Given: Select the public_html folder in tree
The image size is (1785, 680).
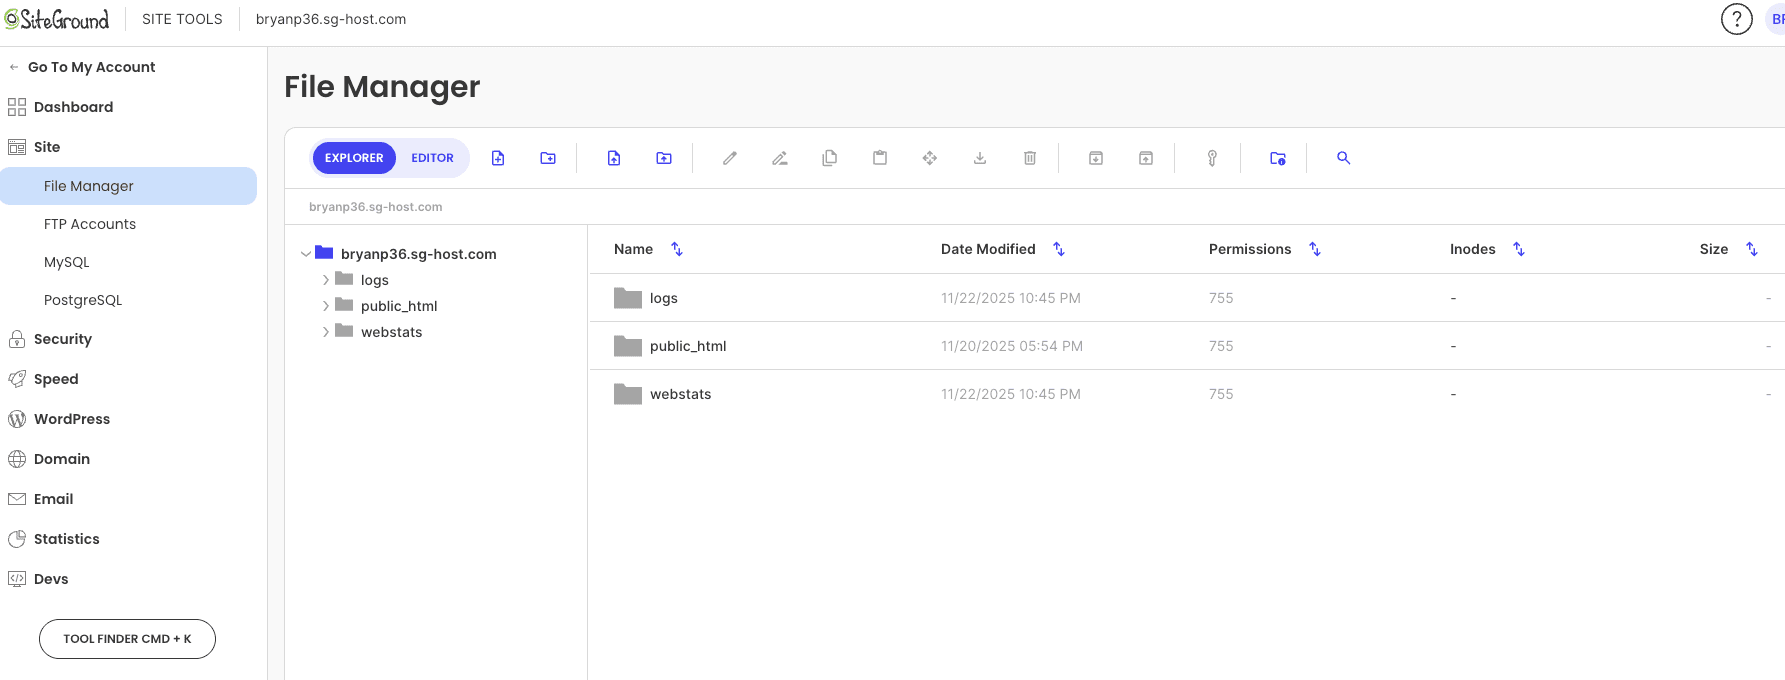Looking at the screenshot, I should coord(399,306).
